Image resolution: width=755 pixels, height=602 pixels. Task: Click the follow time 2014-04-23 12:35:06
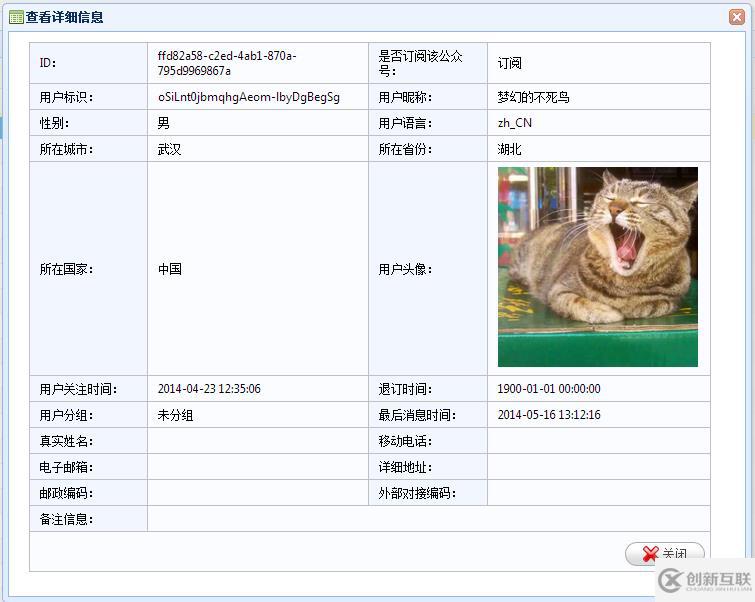209,389
